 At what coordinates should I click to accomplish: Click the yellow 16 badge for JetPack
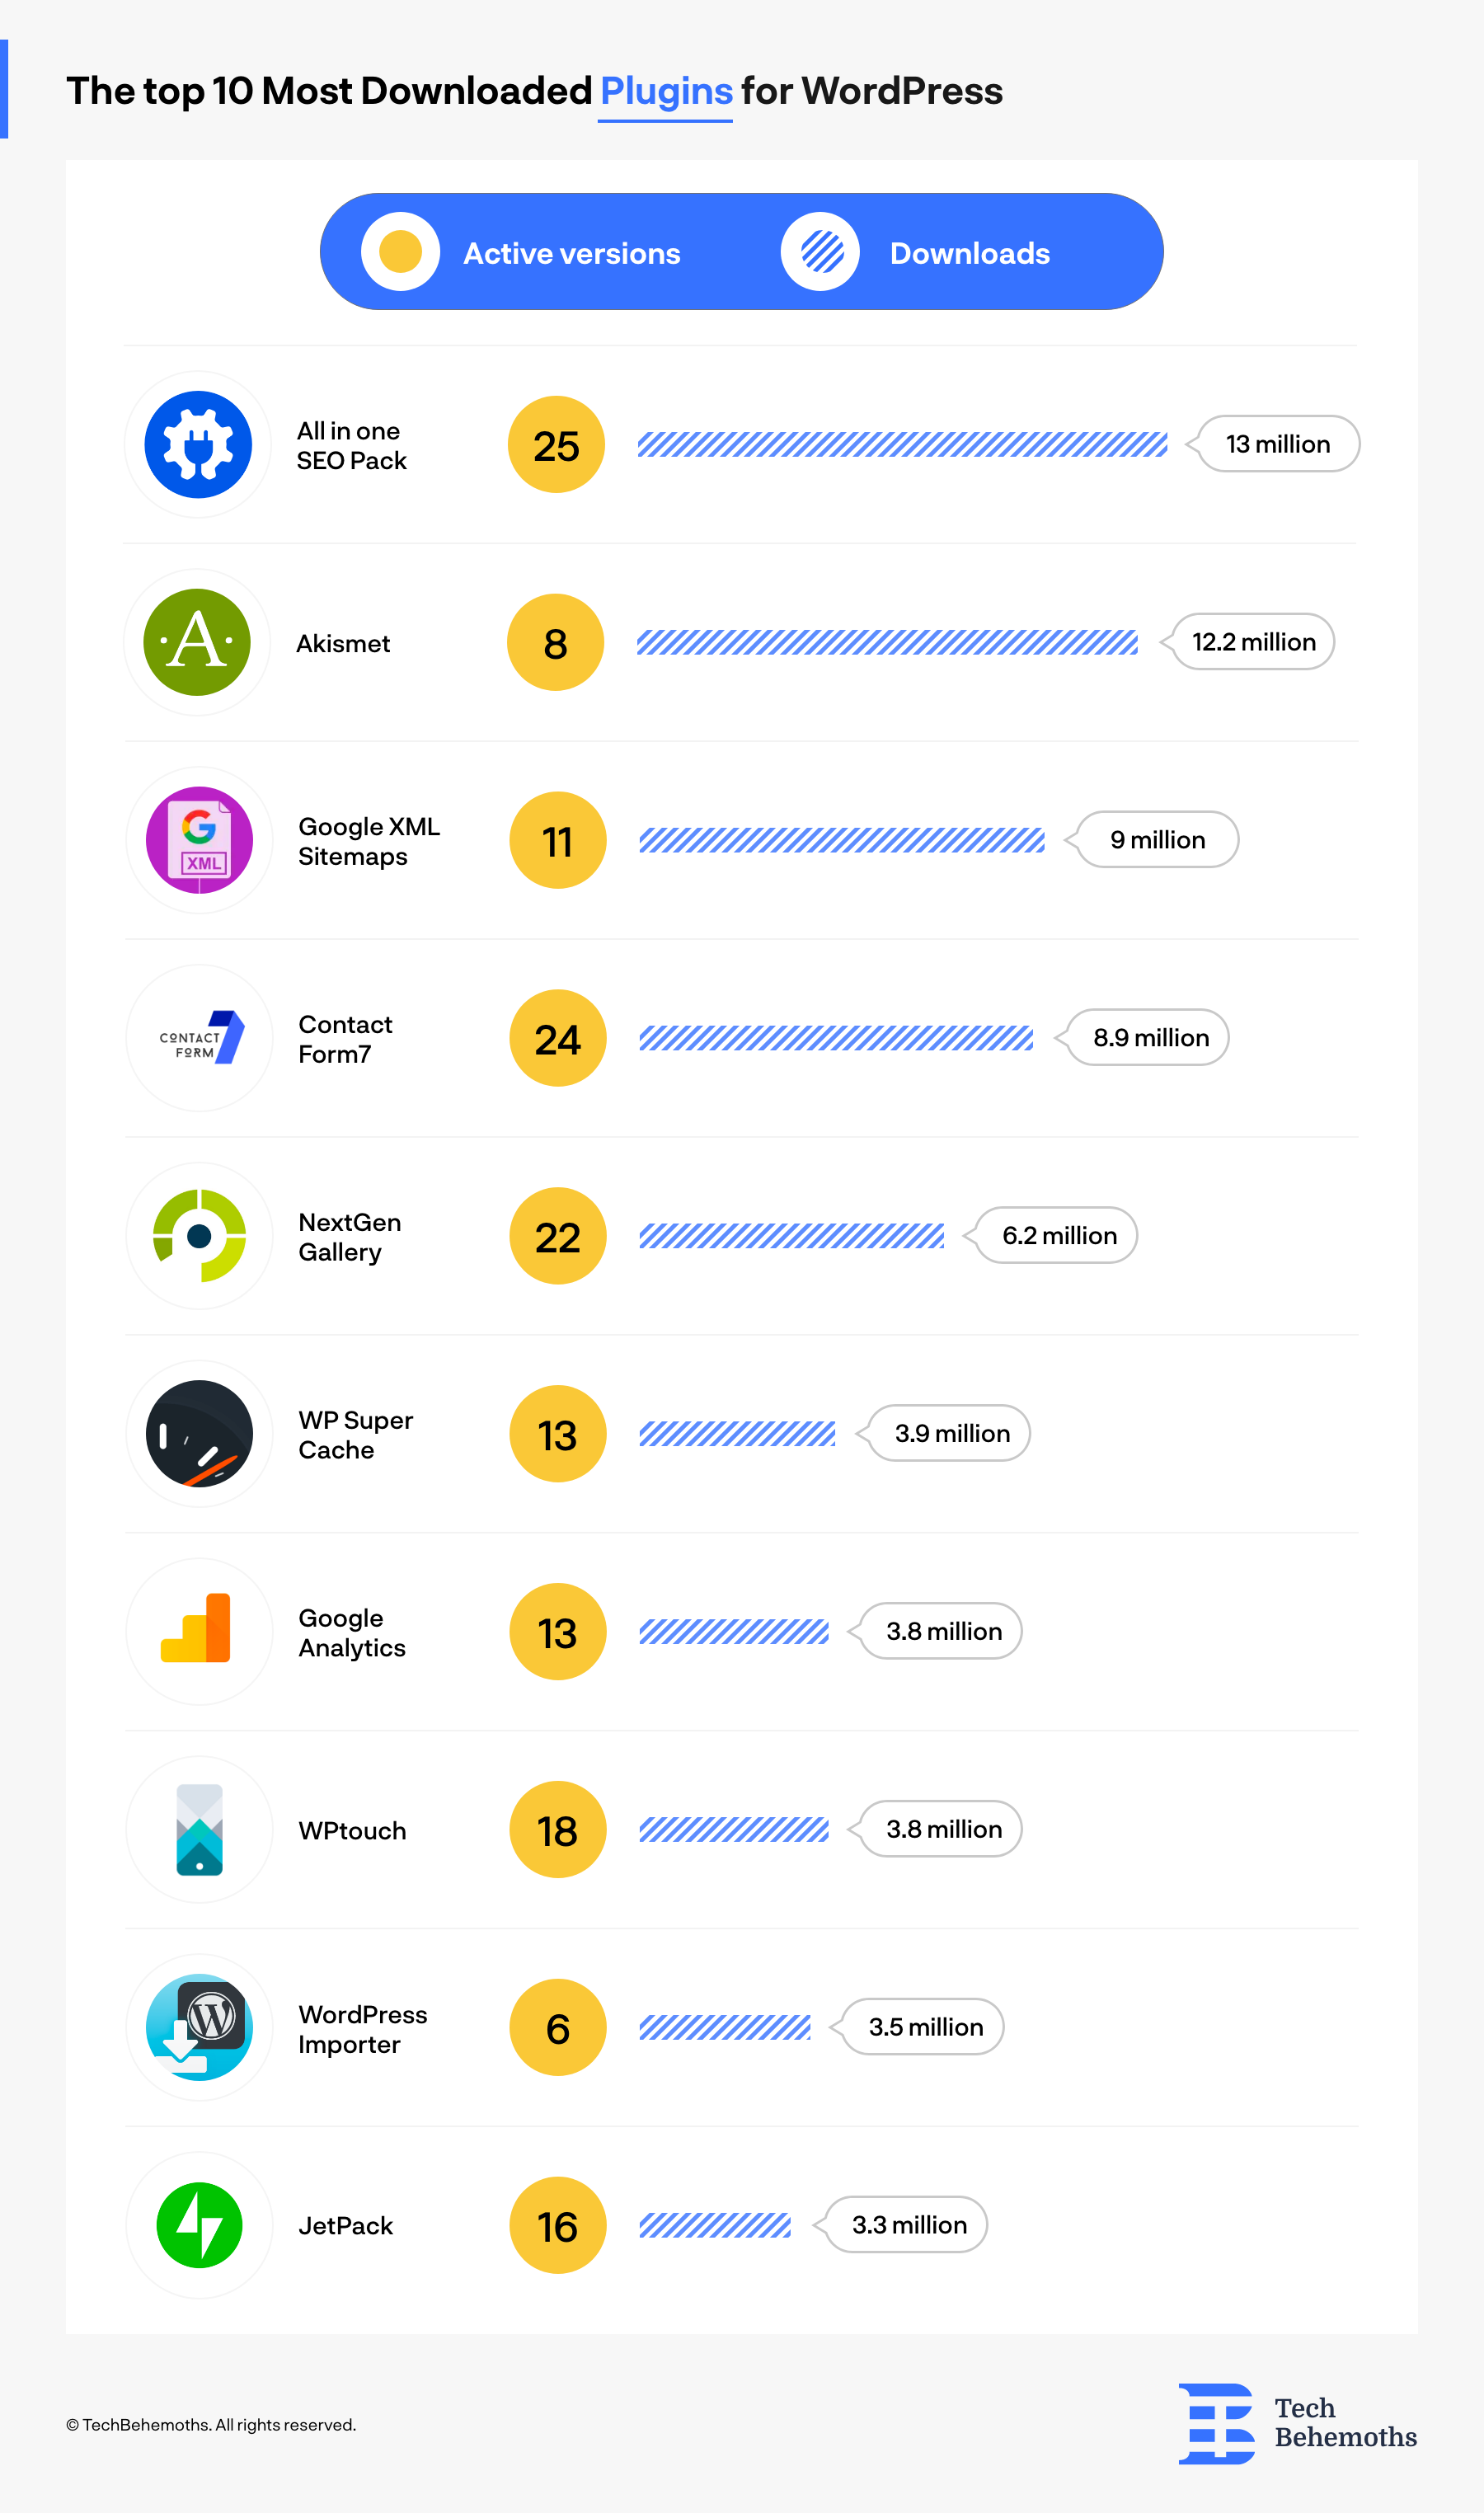(x=558, y=2225)
